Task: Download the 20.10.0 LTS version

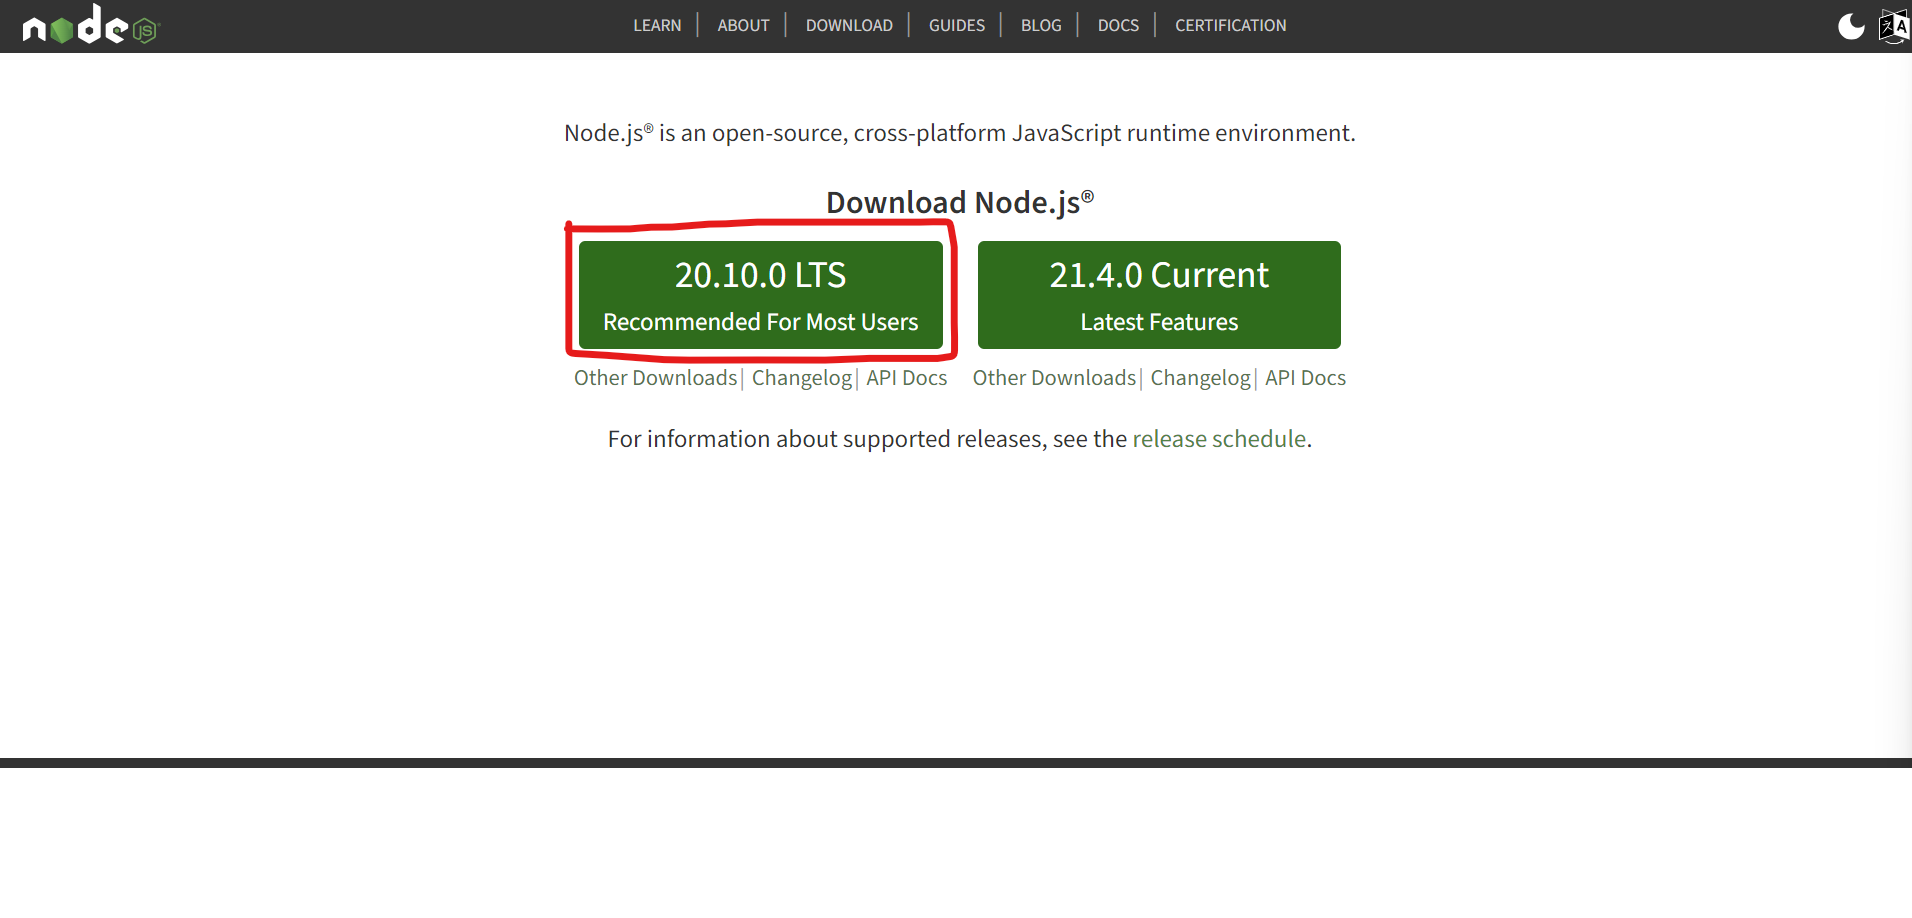Action: (760, 295)
